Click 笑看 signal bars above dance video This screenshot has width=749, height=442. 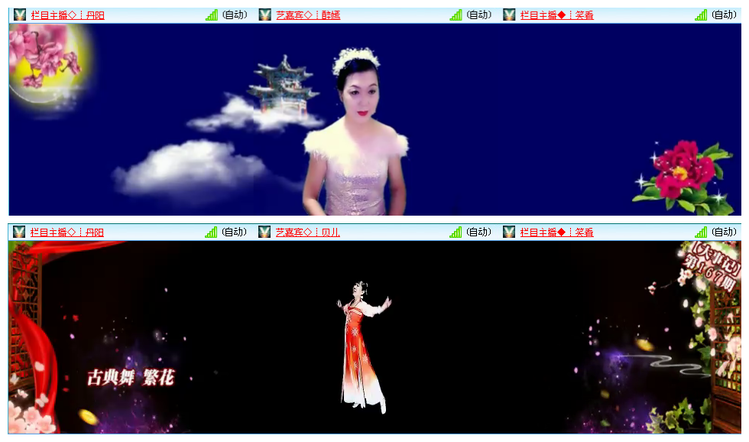point(701,232)
